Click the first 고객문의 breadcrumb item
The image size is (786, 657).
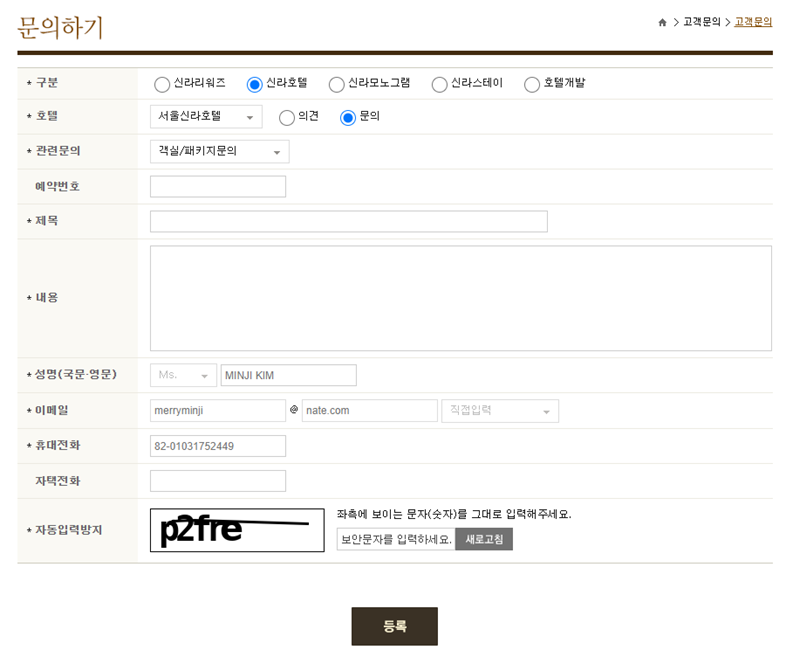pos(702,22)
